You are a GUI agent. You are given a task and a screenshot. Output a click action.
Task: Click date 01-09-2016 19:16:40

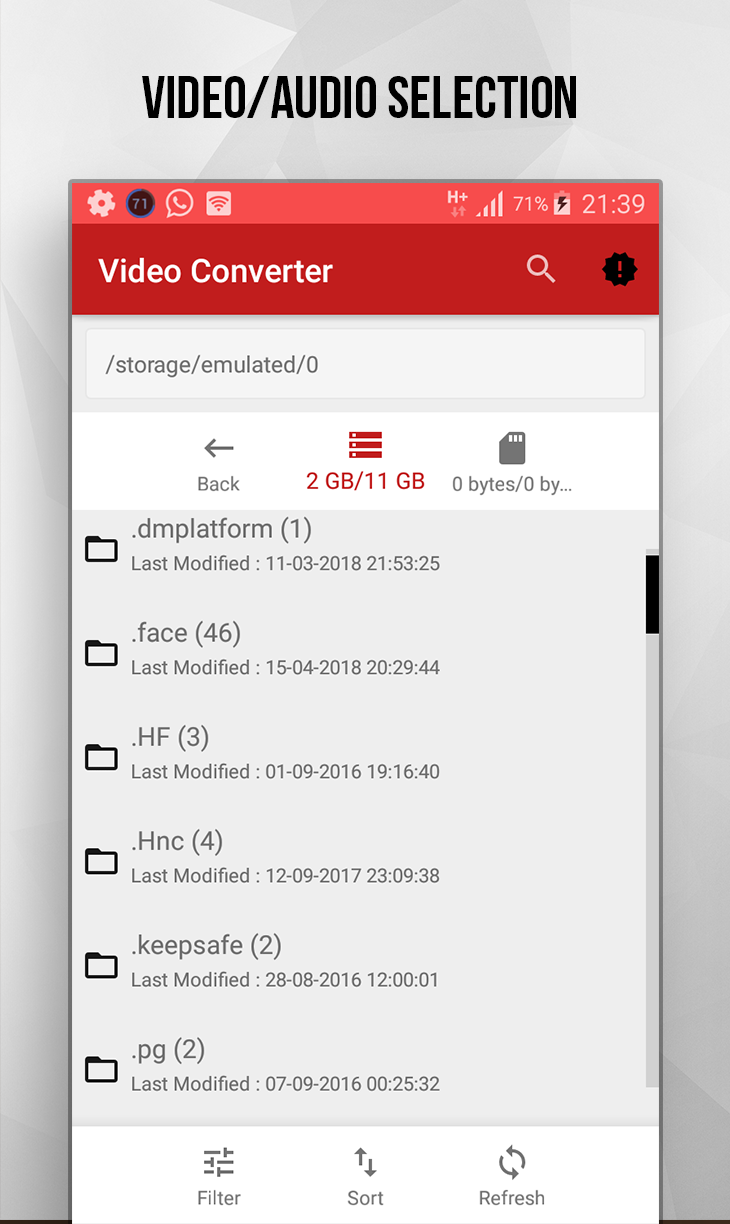(x=353, y=772)
